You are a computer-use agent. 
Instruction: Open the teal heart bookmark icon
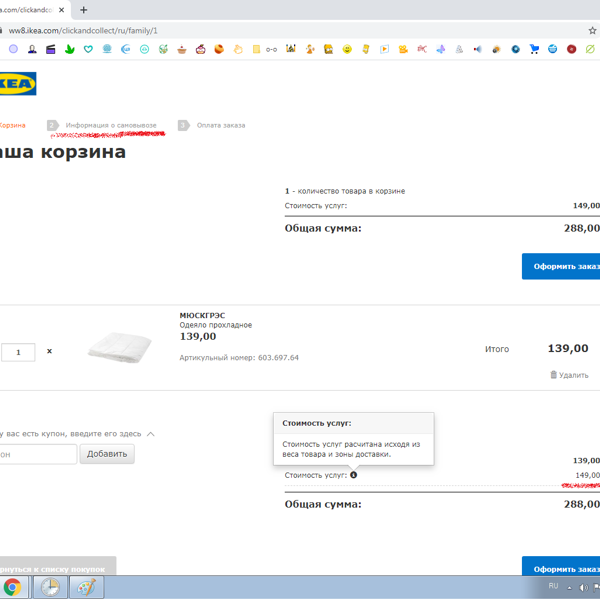pos(88,49)
